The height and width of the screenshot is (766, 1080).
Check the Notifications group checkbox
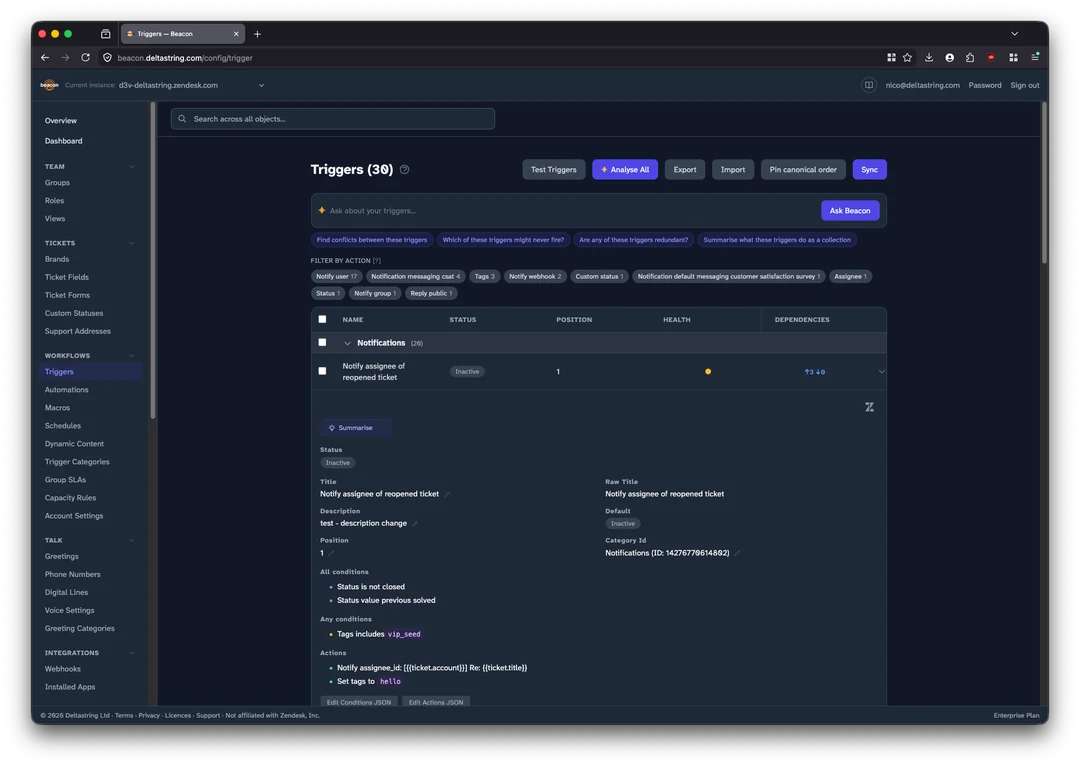(x=322, y=342)
